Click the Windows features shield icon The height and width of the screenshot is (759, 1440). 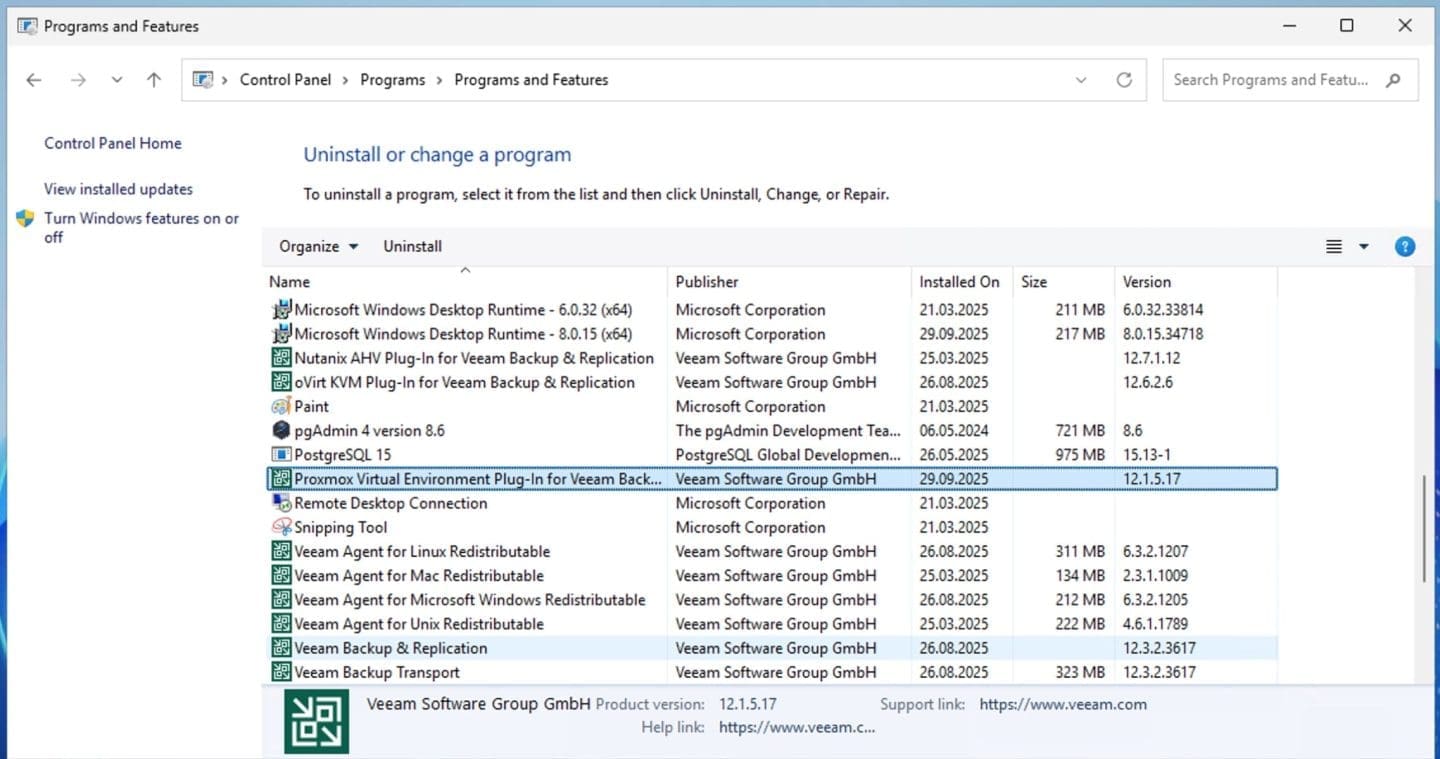coord(26,218)
